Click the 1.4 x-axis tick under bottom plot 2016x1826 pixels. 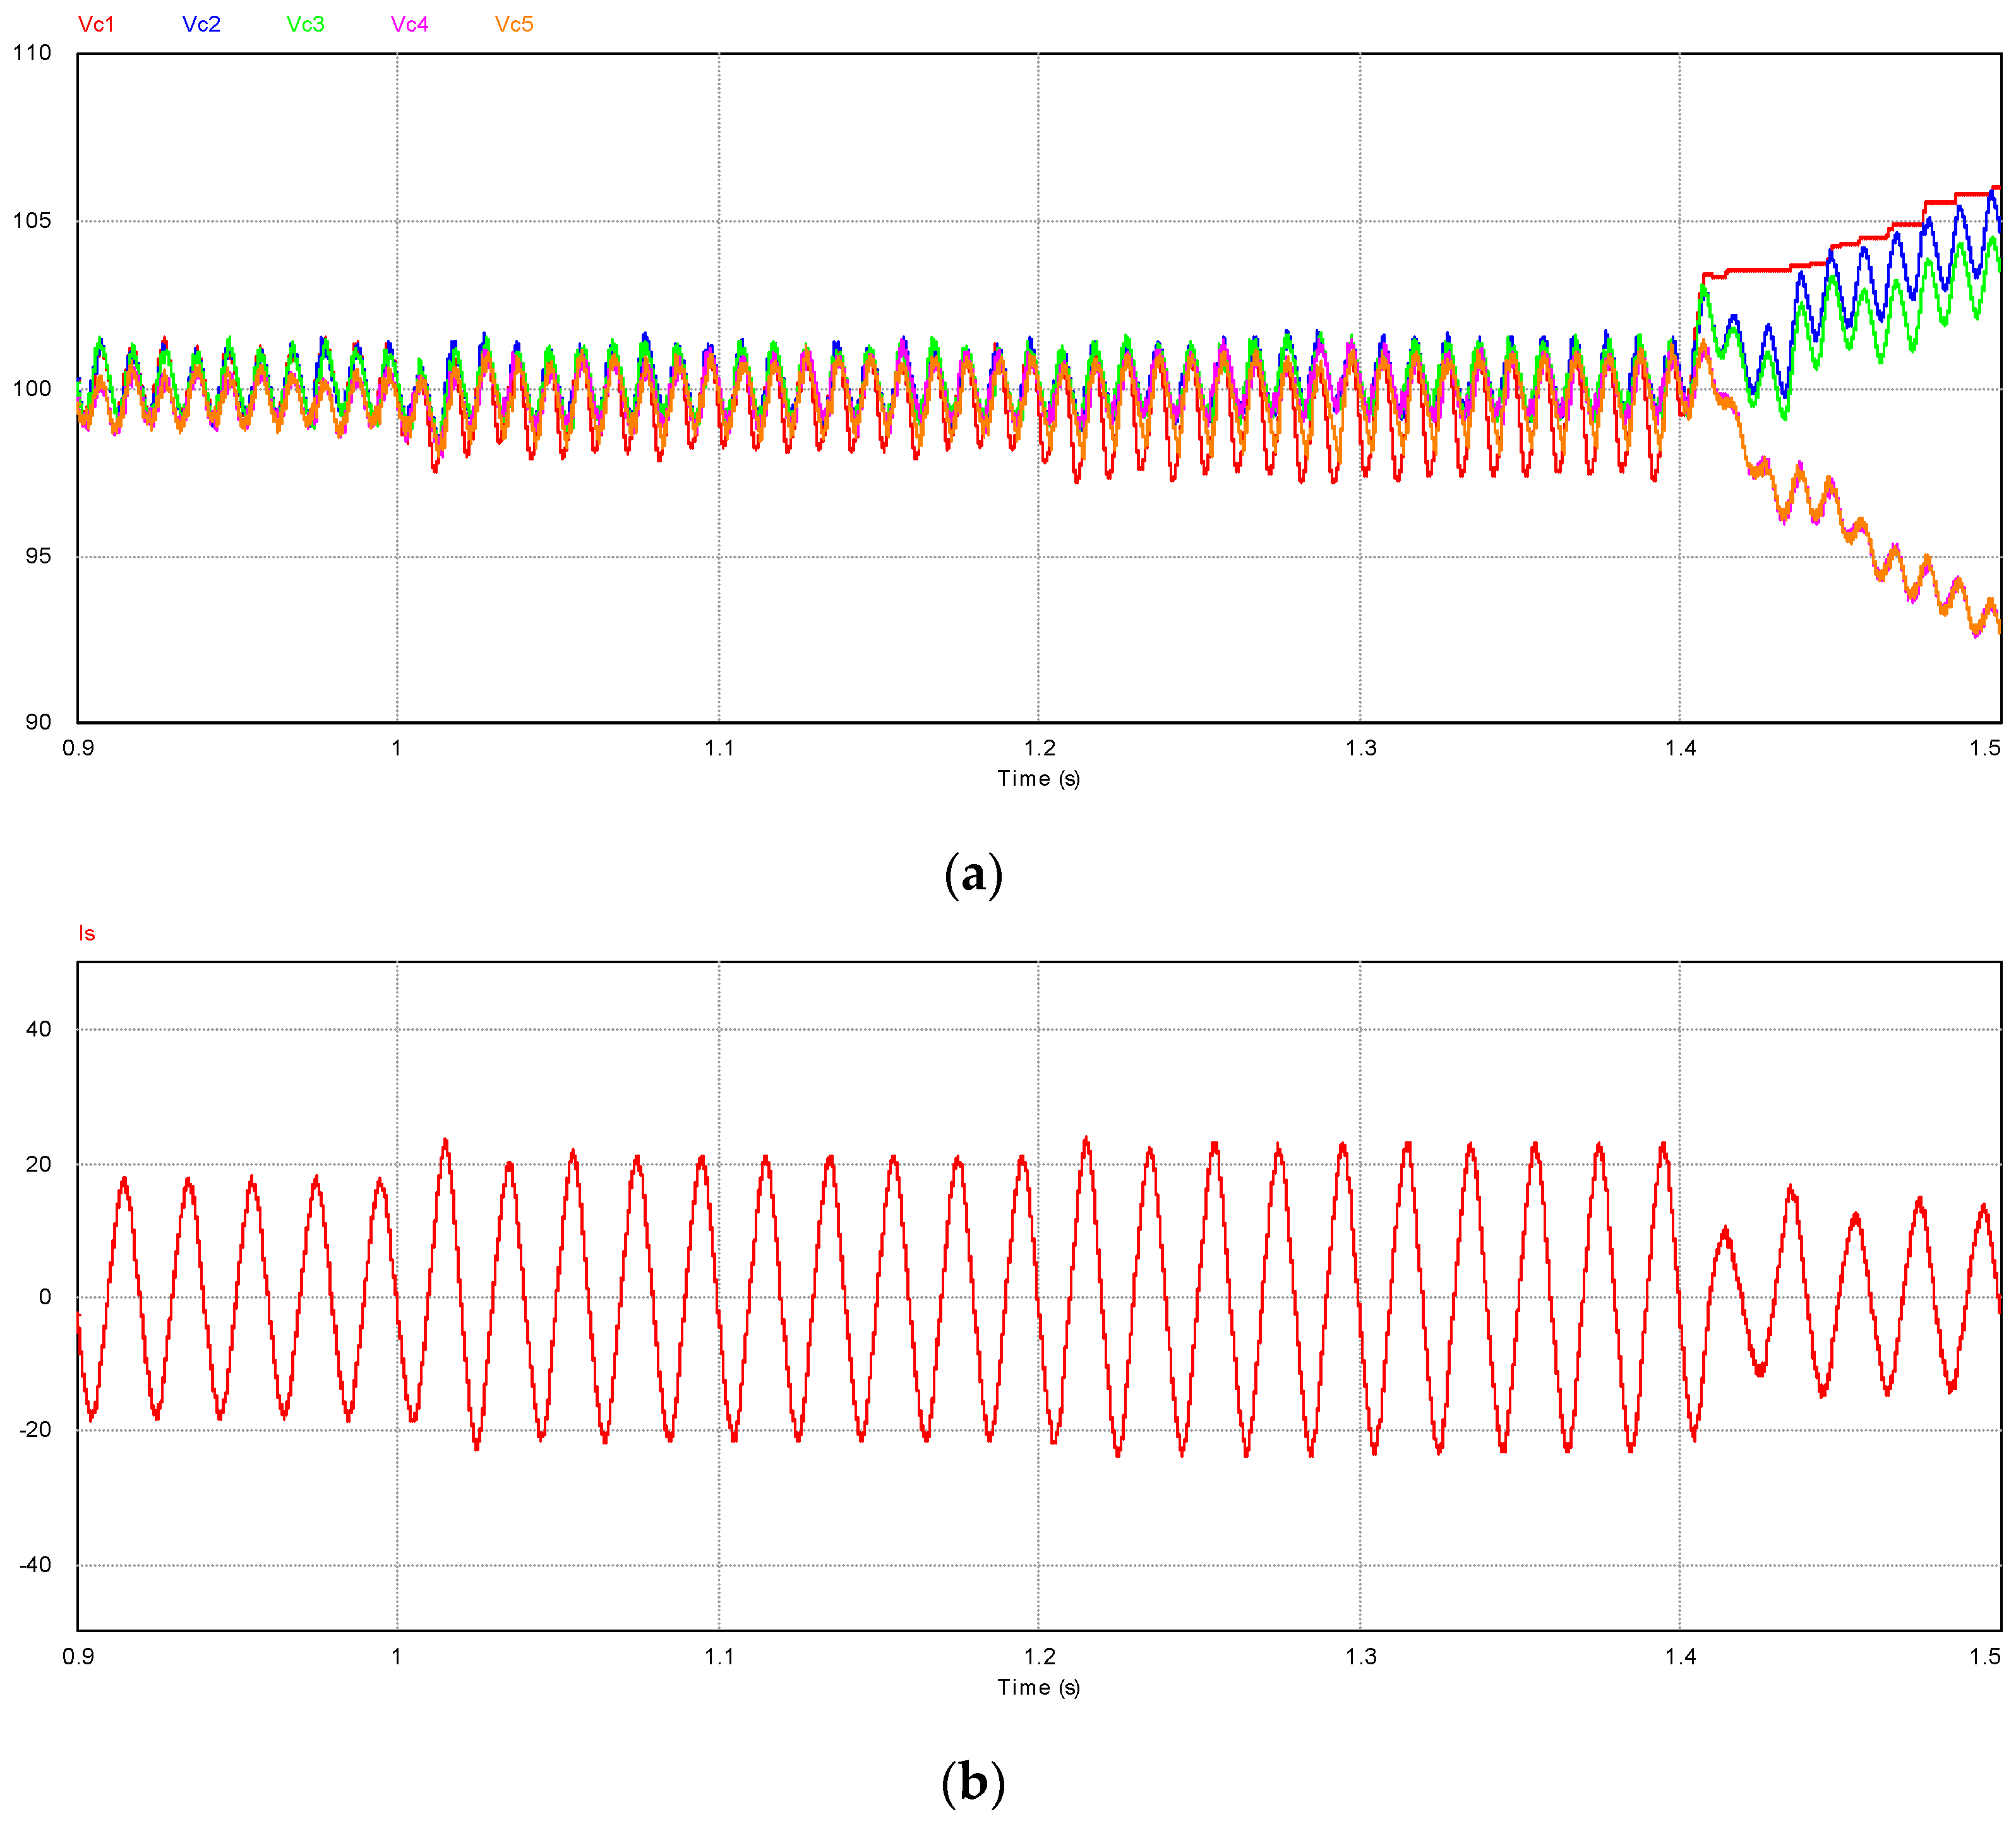(x=1680, y=1657)
